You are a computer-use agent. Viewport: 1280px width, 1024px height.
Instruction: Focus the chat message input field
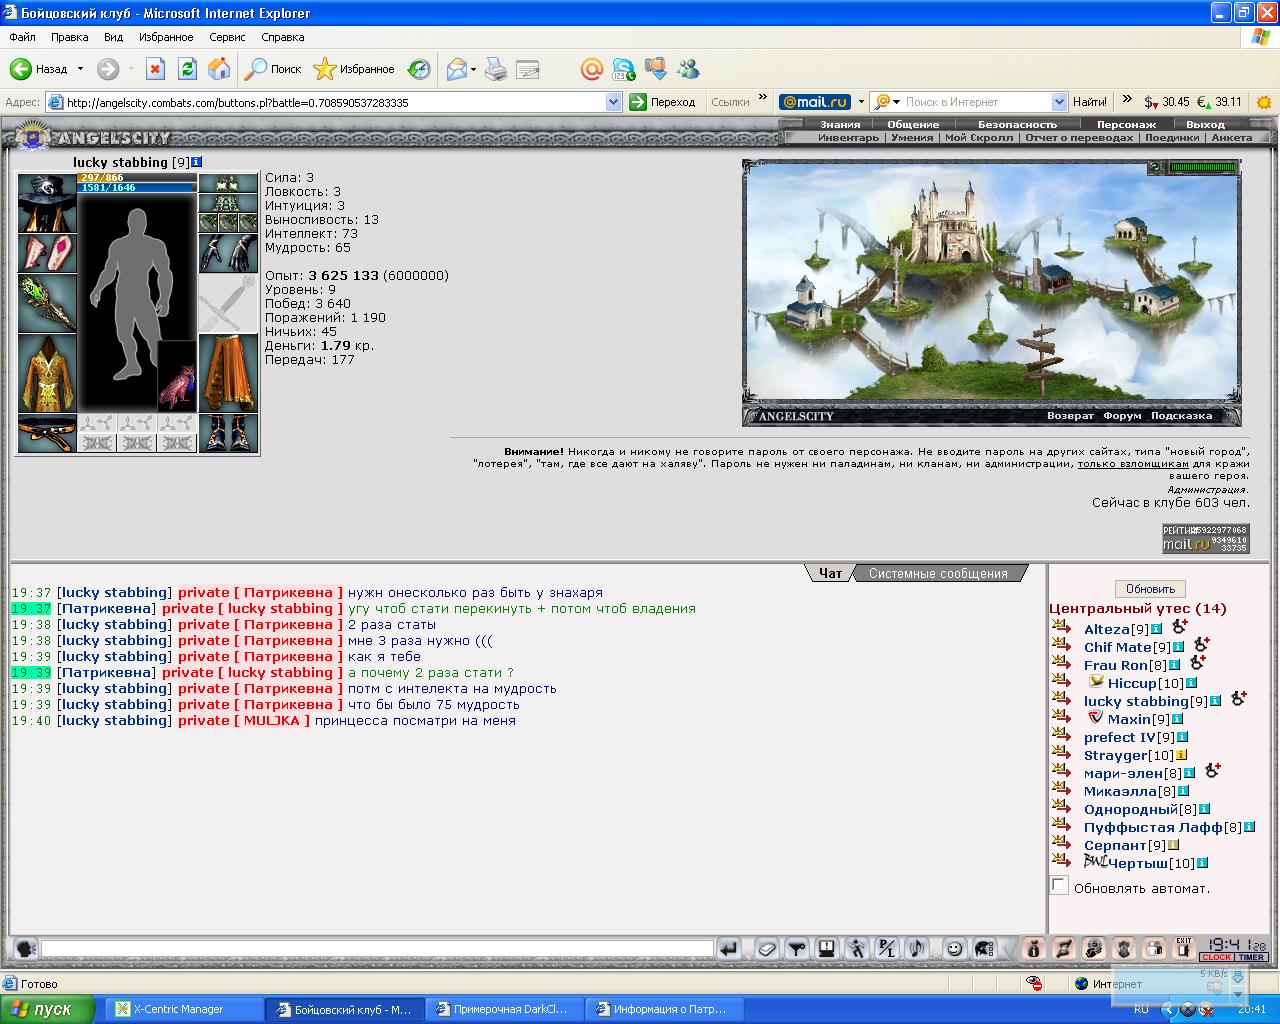(x=377, y=949)
